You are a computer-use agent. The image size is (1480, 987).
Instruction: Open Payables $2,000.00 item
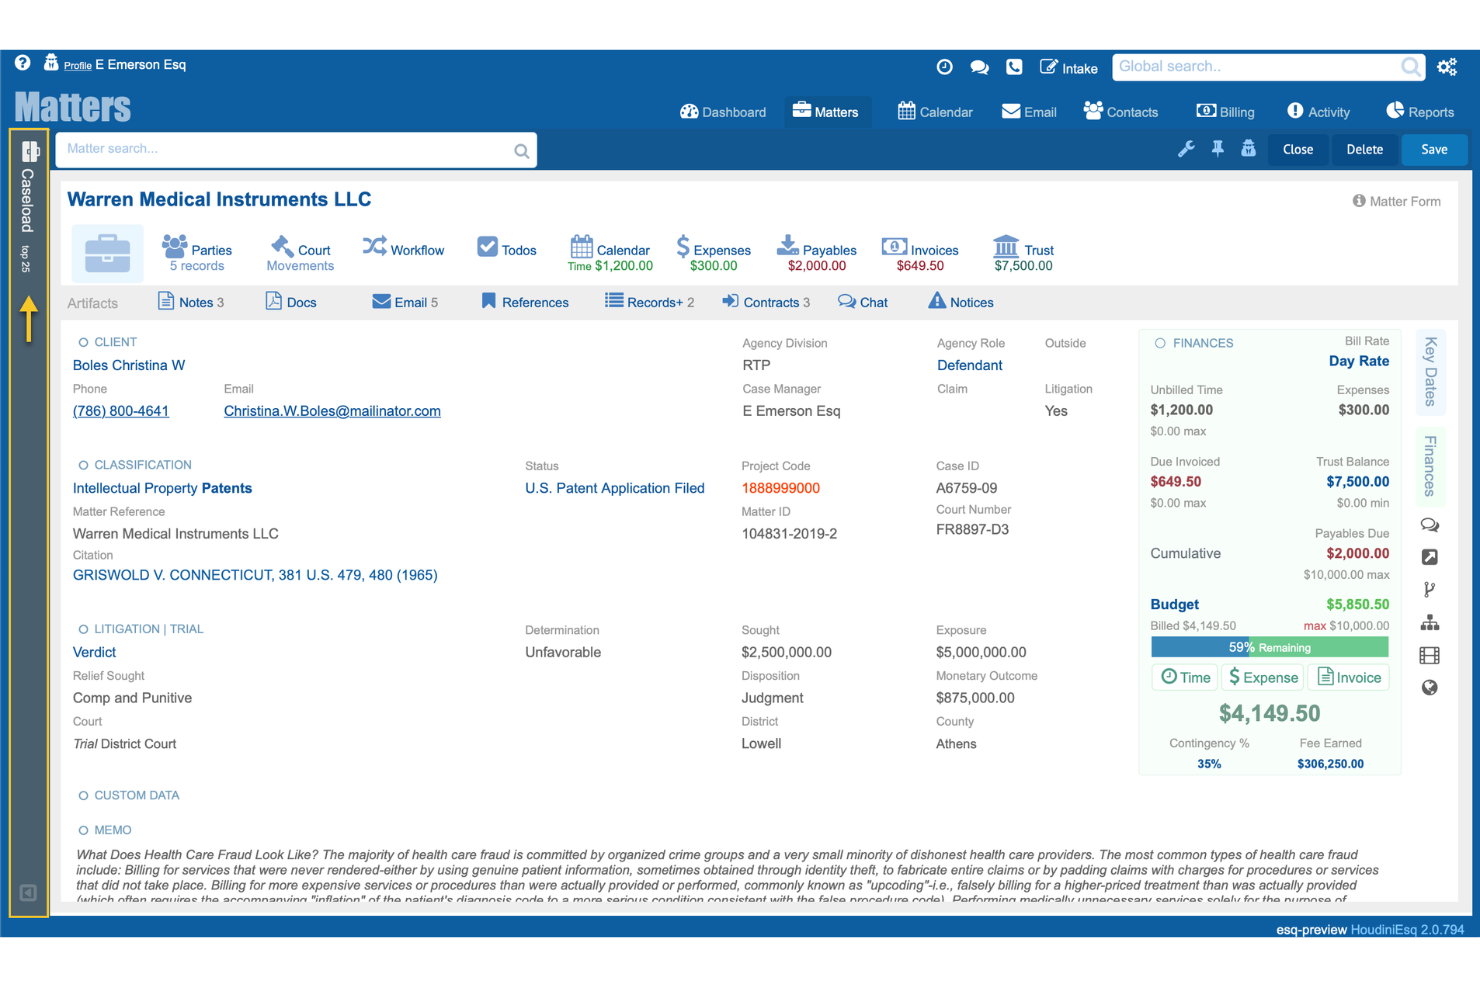[x=817, y=254]
